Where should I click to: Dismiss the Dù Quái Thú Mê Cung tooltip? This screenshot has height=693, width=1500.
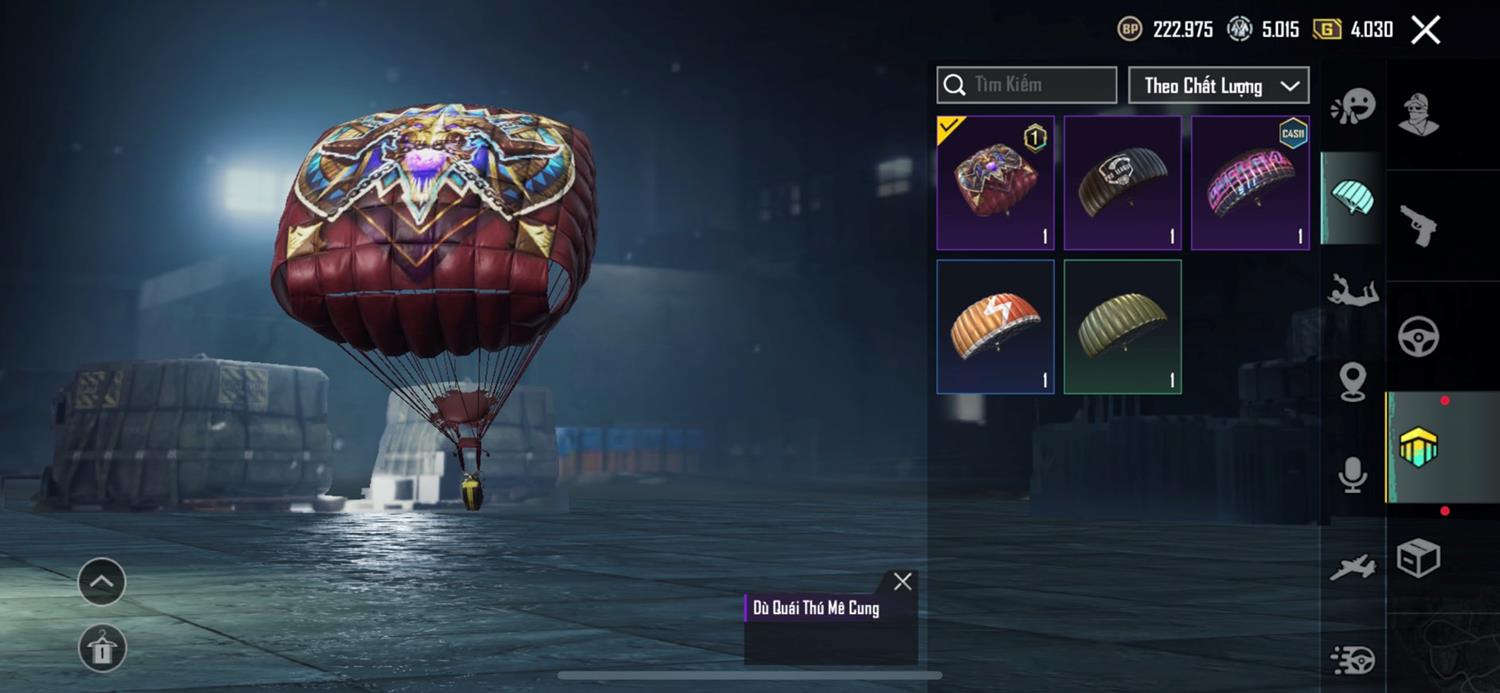(902, 582)
